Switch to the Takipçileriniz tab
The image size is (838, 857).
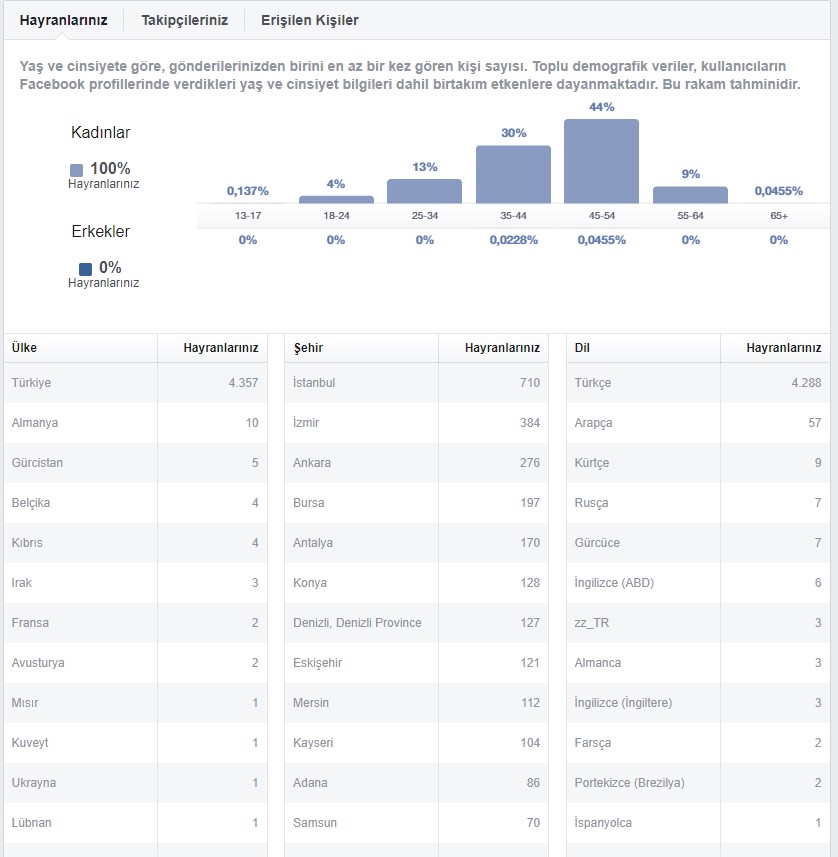[x=184, y=20]
